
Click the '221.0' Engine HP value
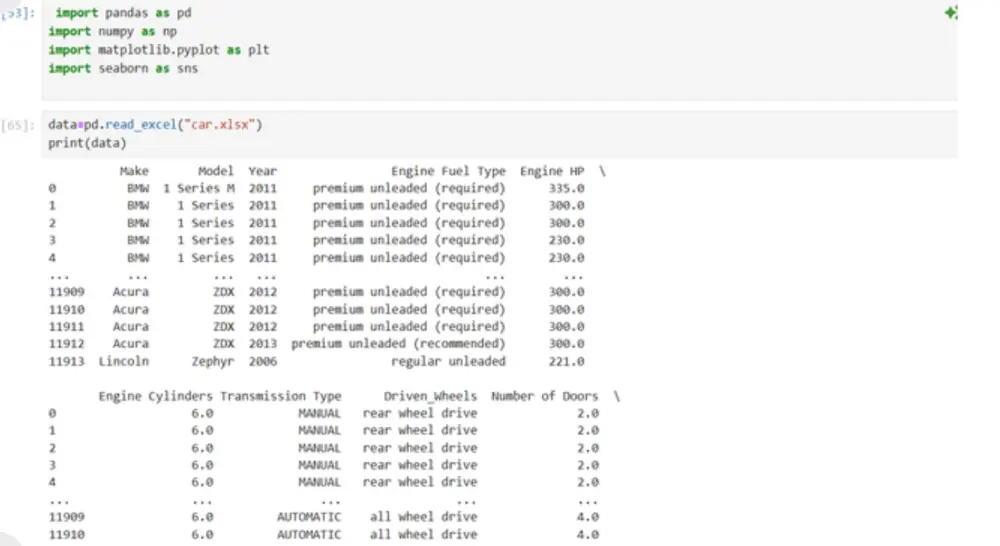click(x=566, y=361)
